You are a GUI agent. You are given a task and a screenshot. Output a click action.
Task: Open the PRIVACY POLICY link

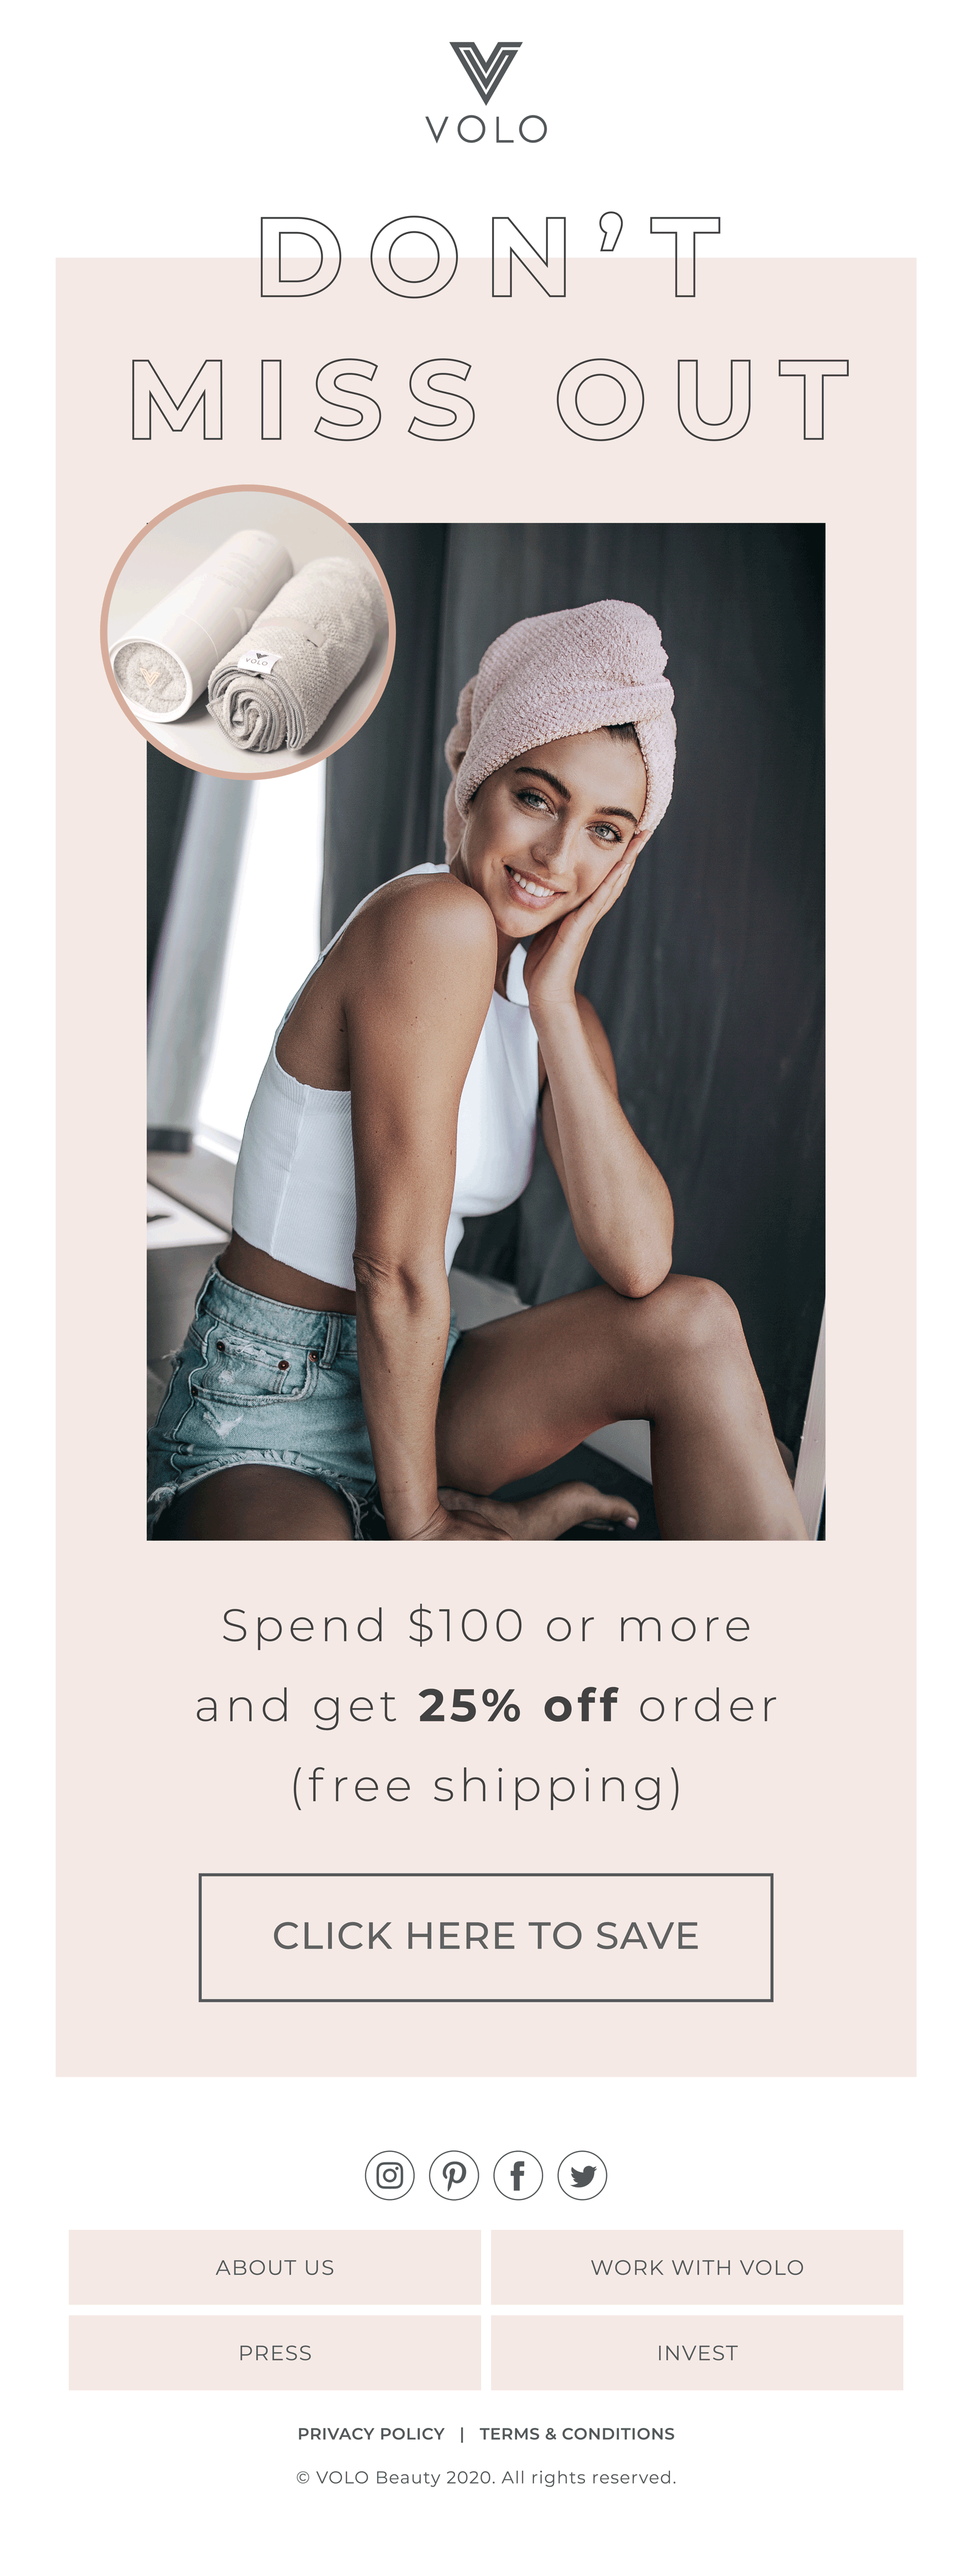point(371,2434)
